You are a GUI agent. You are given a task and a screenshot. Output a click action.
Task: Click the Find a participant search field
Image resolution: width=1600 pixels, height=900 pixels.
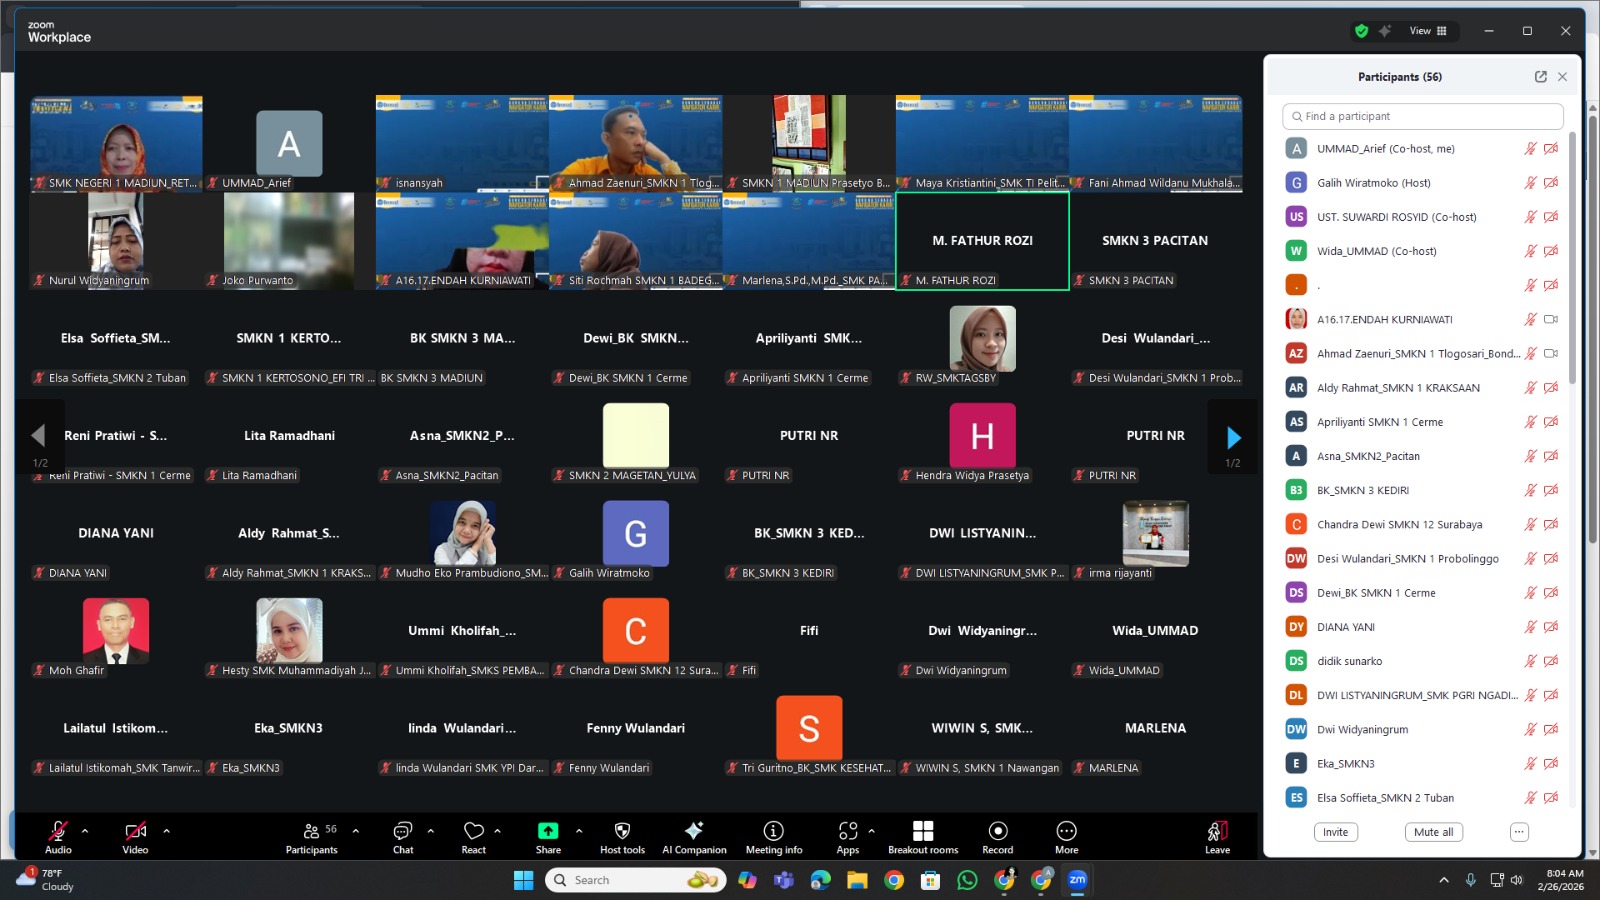[1422, 116]
